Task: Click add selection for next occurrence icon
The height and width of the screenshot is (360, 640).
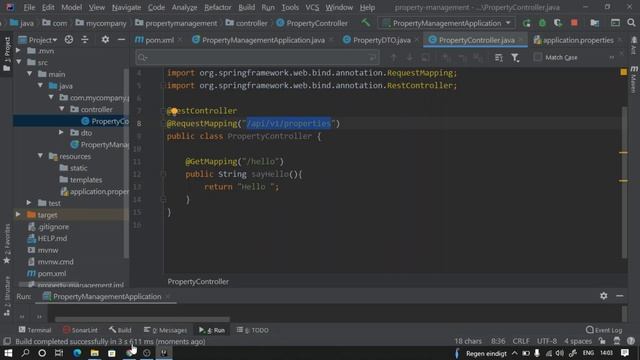Action: [447, 58]
